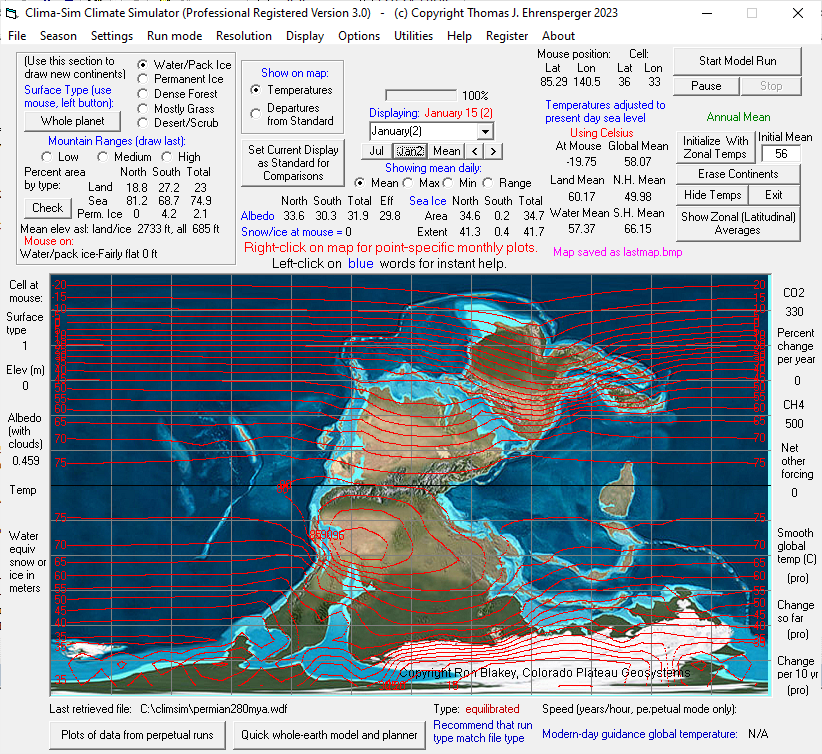Click the blue Albedo help link
Viewport: 822px width, 754px height.
[257, 216]
